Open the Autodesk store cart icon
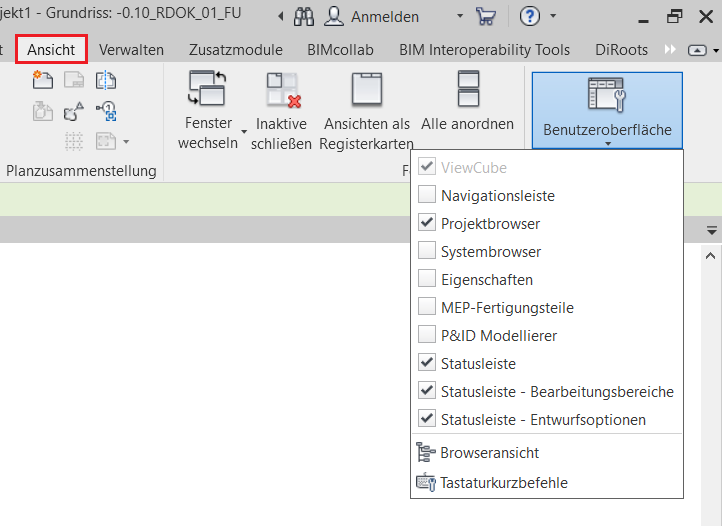This screenshot has width=722, height=526. pyautogui.click(x=486, y=17)
